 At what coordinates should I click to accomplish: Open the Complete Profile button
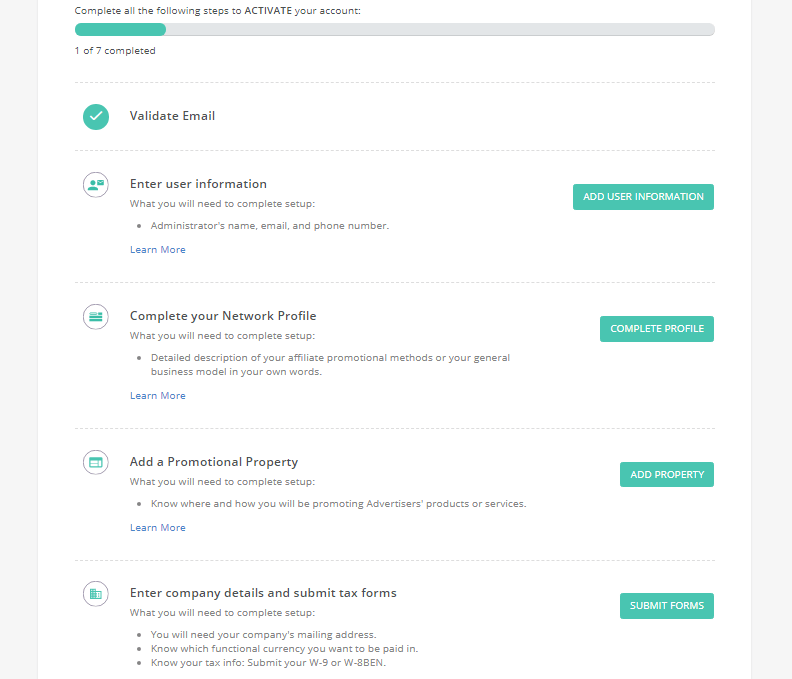click(x=657, y=329)
